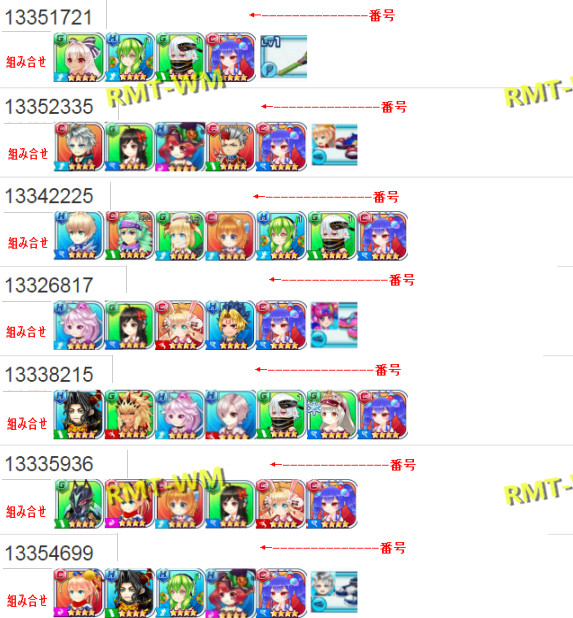The height and width of the screenshot is (618, 573).
Task: Click the account number 13352335
Action: [x=49, y=106]
